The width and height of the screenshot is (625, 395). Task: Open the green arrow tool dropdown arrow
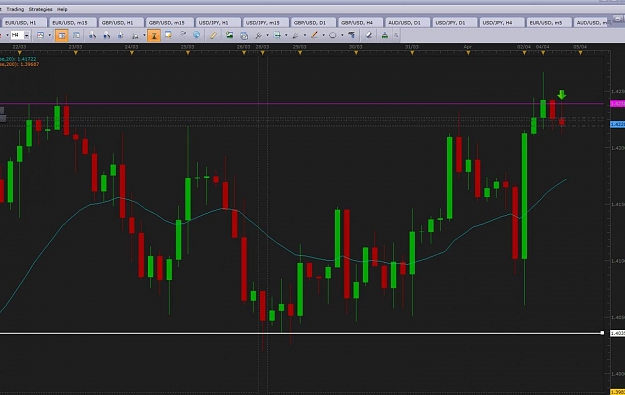pyautogui.click(x=286, y=35)
